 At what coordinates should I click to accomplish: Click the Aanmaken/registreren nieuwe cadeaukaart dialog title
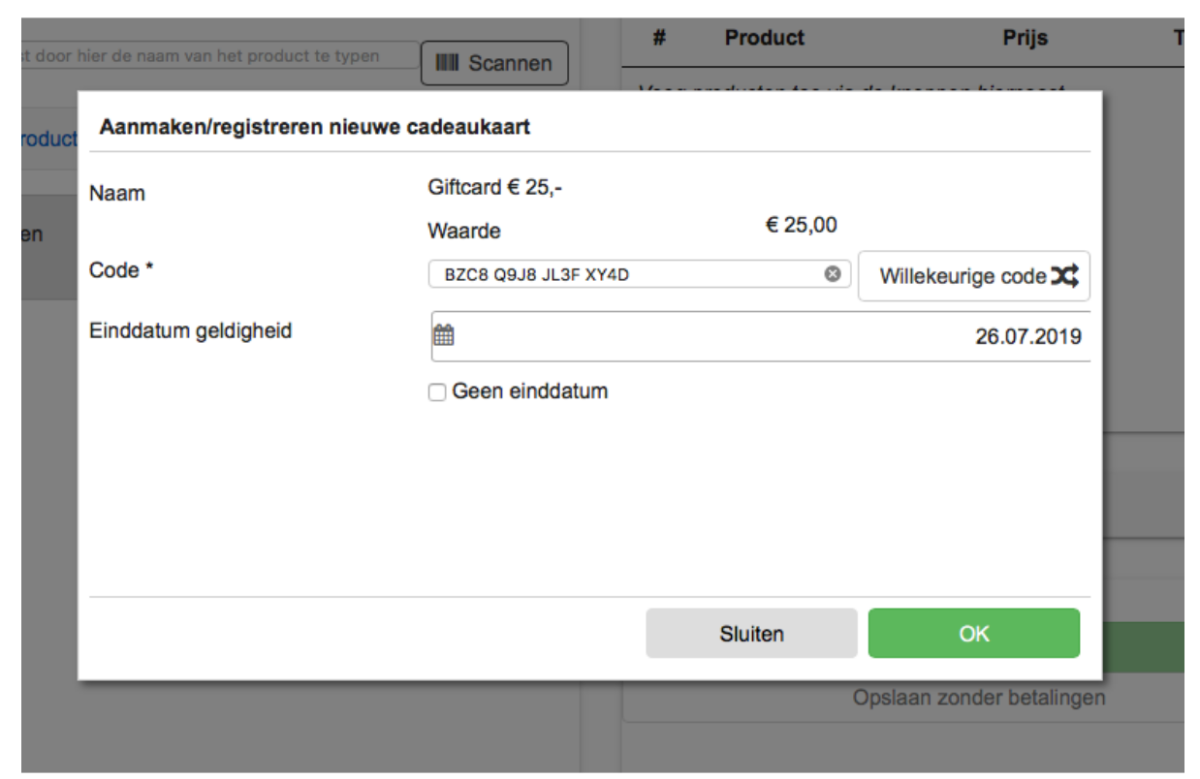pos(314,128)
